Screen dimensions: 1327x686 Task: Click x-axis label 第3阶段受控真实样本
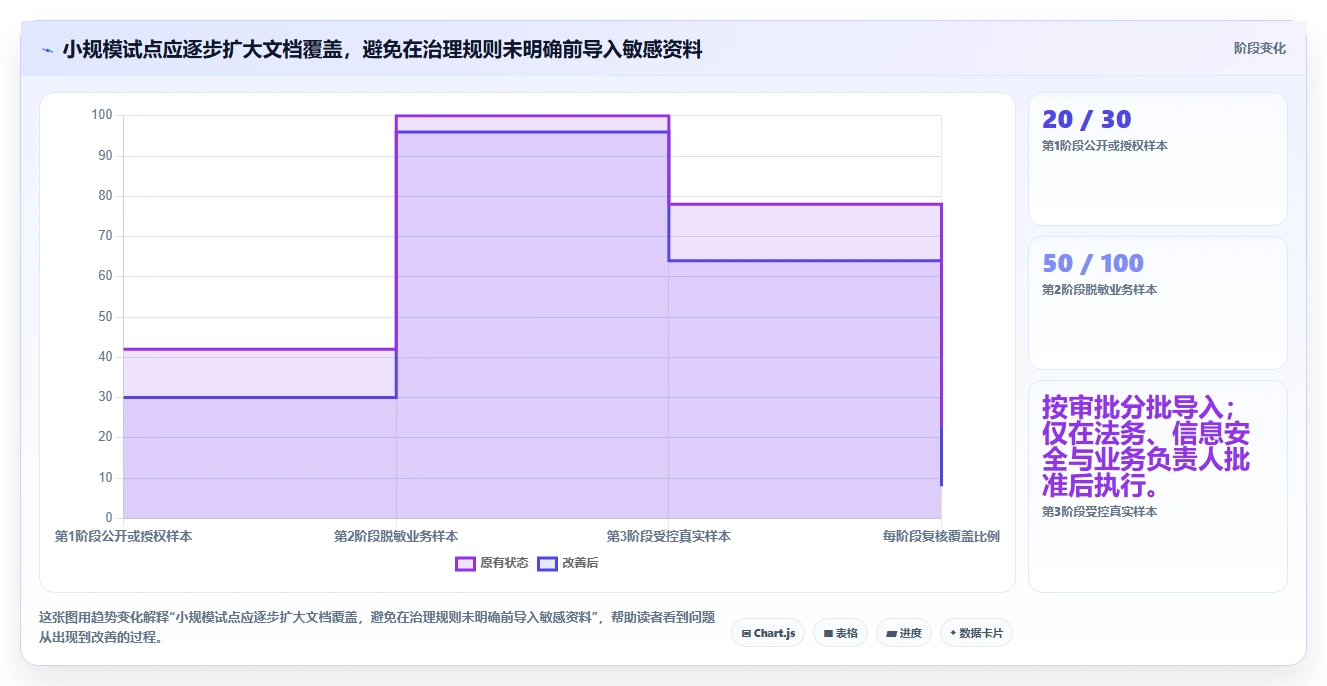click(669, 536)
